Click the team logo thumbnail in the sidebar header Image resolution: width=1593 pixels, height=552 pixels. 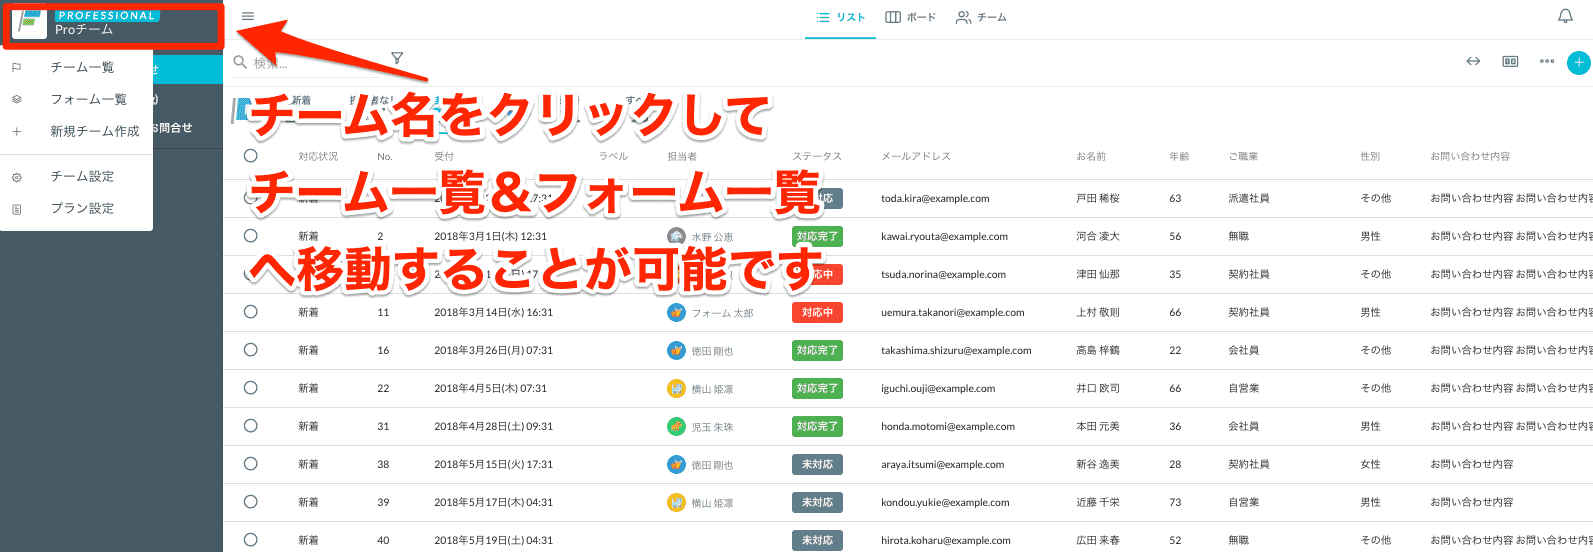point(30,23)
